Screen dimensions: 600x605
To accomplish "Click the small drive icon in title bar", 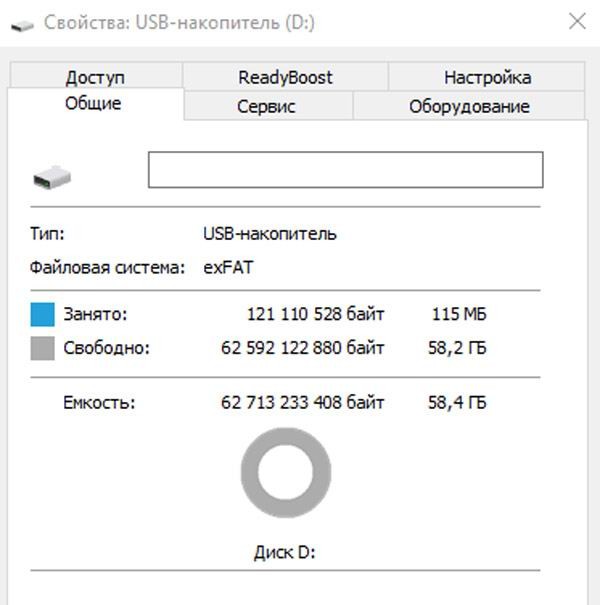I will (x=23, y=22).
